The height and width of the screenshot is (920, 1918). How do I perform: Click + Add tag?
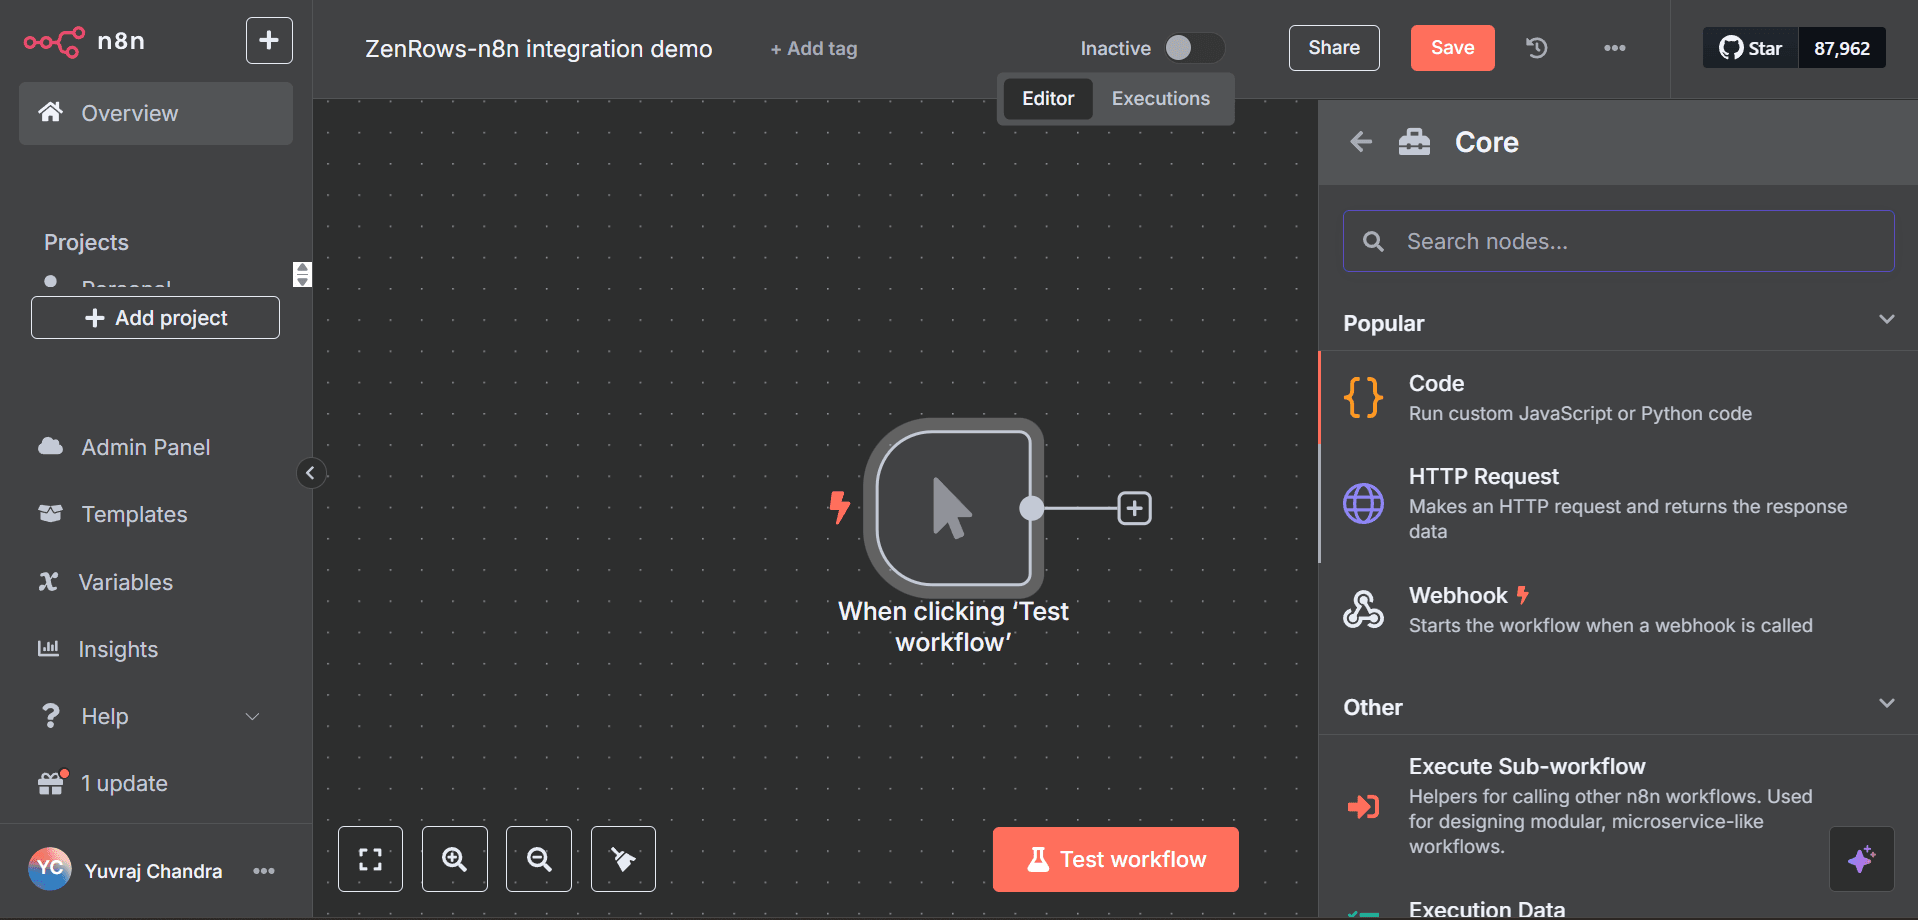814,49
